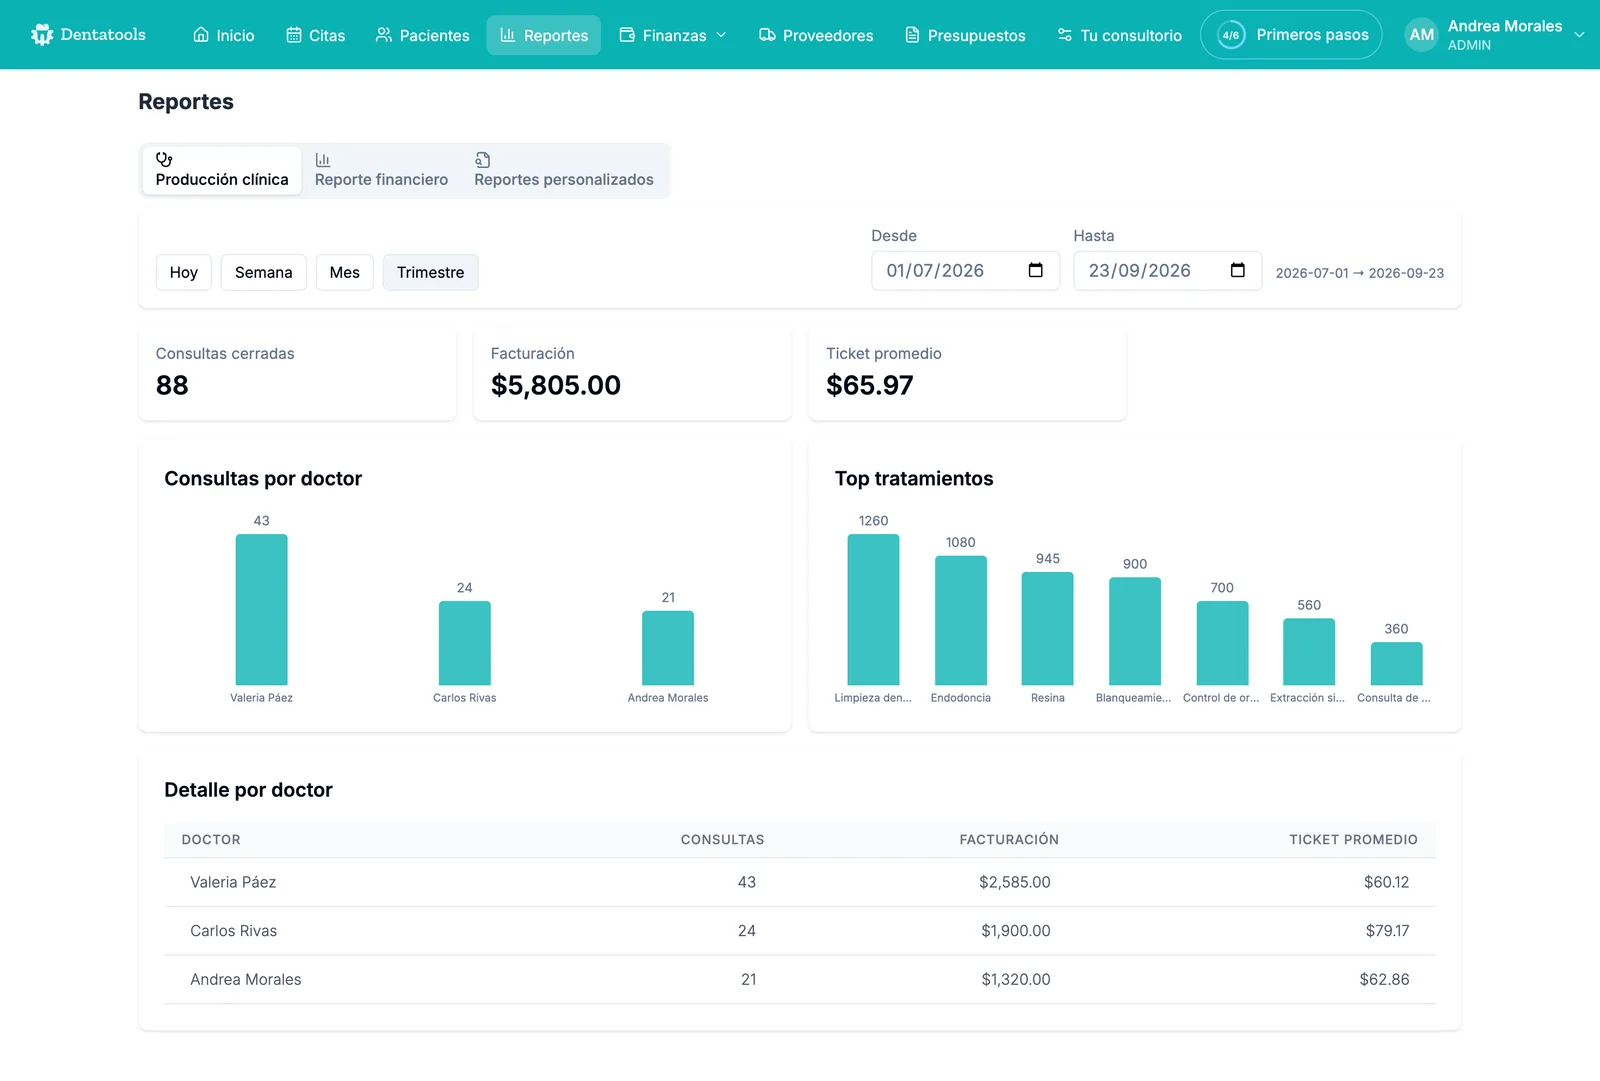Image resolution: width=1600 pixels, height=1081 pixels.
Task: Click the $1,900.00 facturación cell
Action: [x=1016, y=931]
